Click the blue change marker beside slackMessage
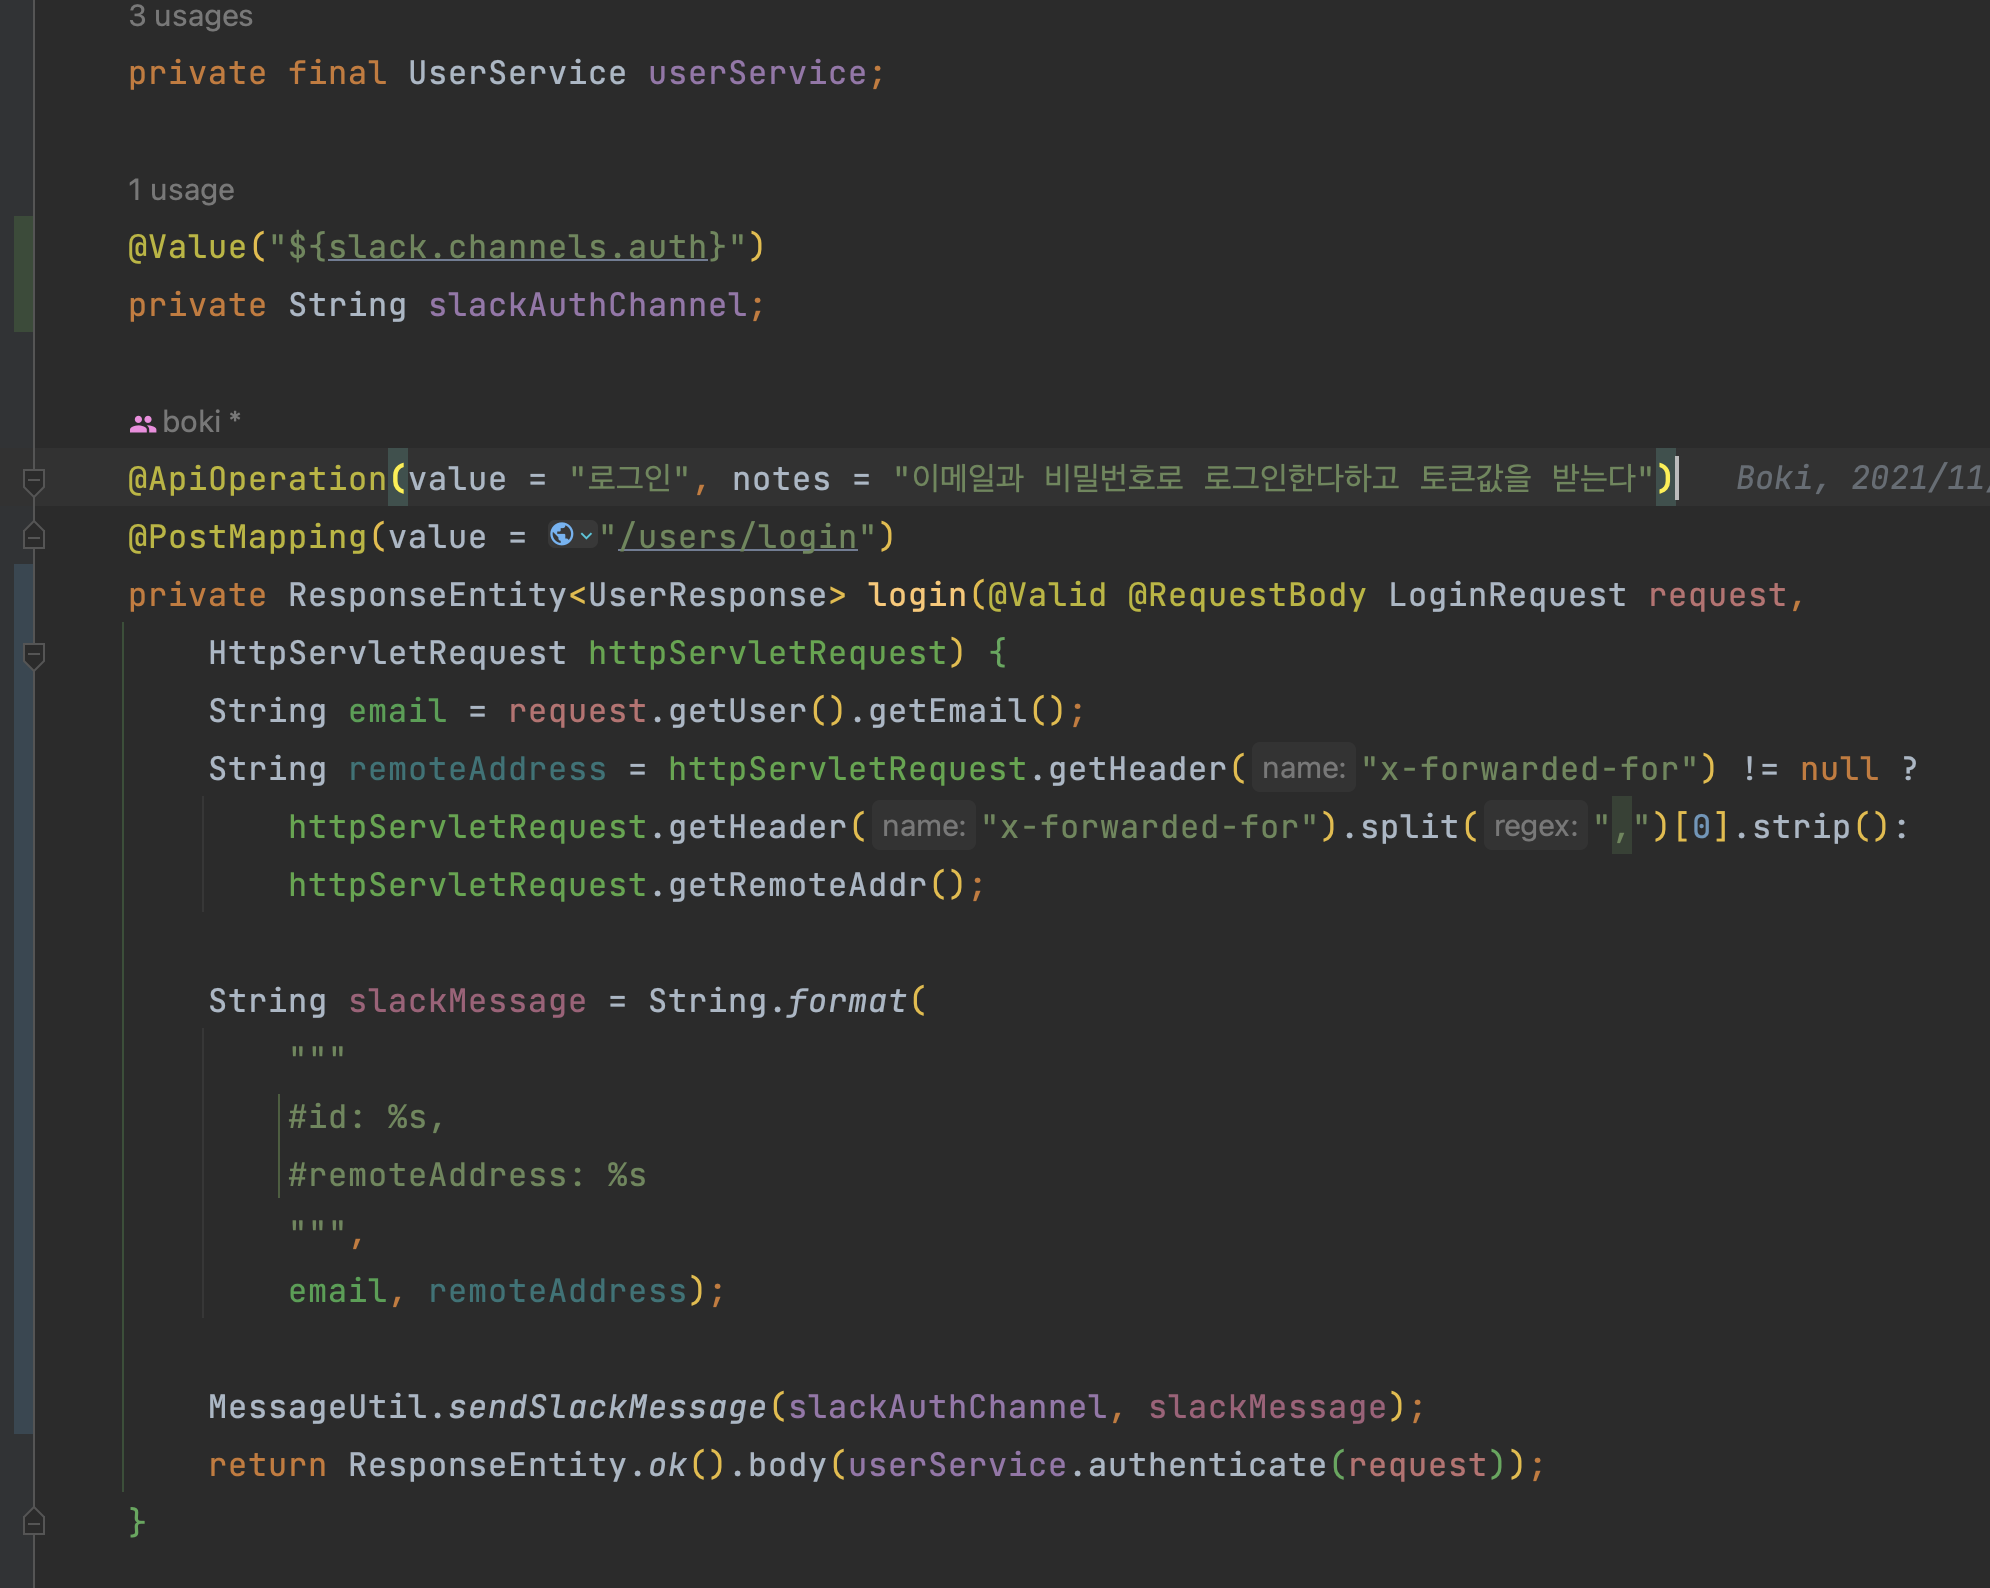The height and width of the screenshot is (1588, 1990). (x=24, y=1000)
